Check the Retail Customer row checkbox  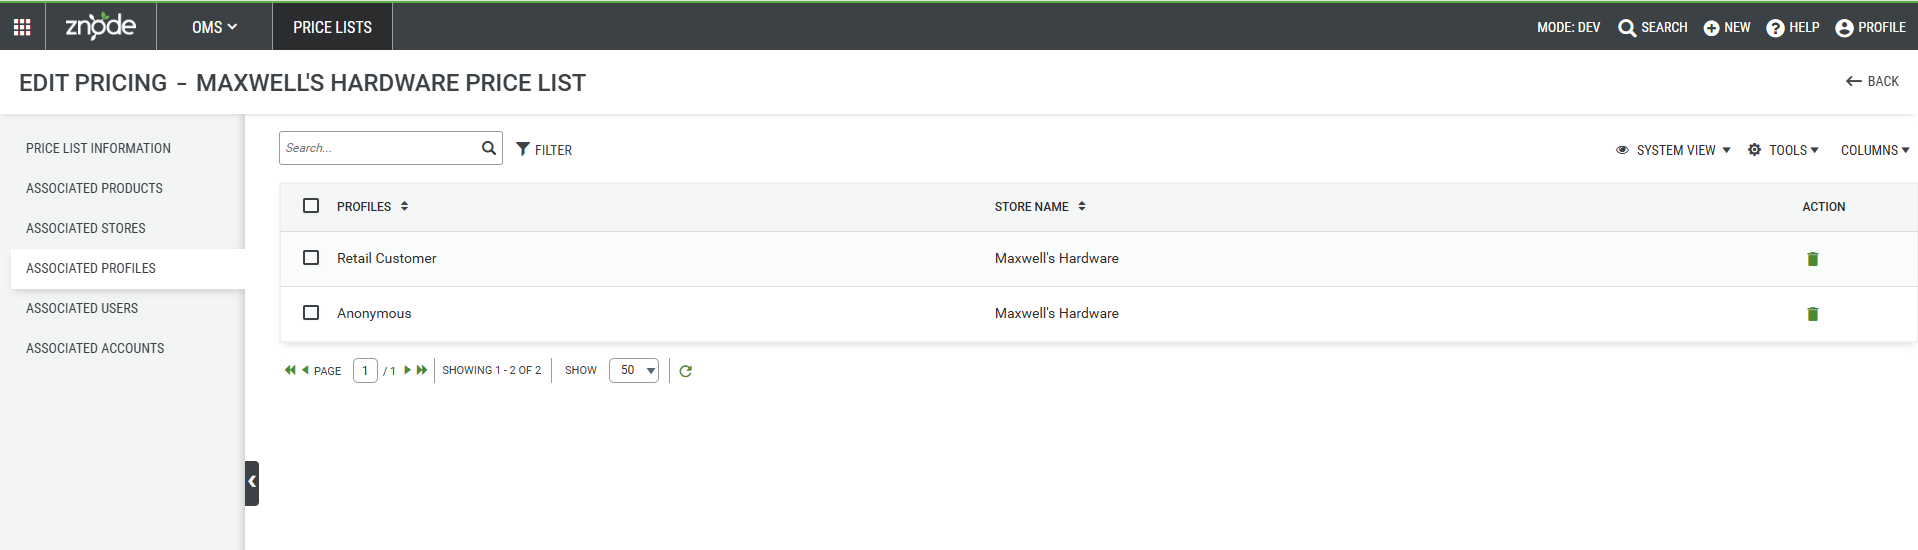(311, 257)
